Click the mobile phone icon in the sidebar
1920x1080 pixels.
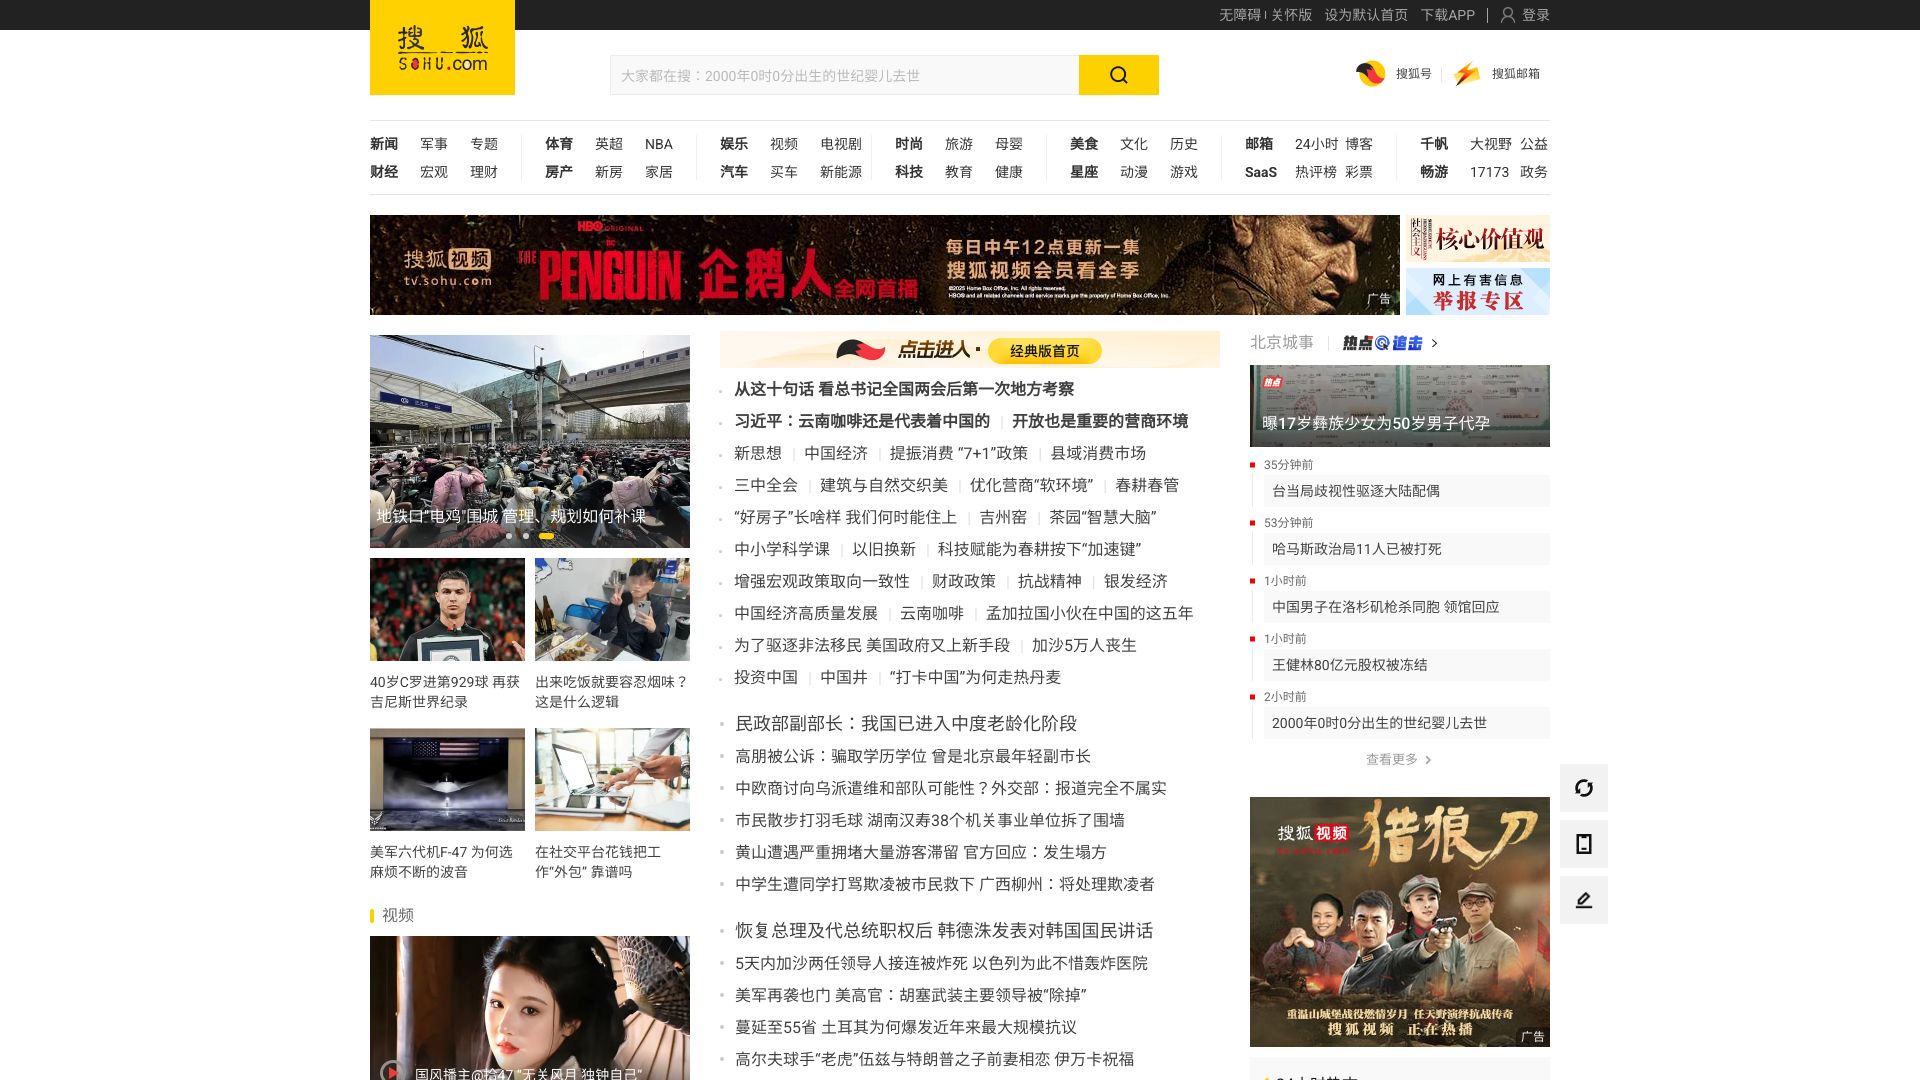[1583, 844]
